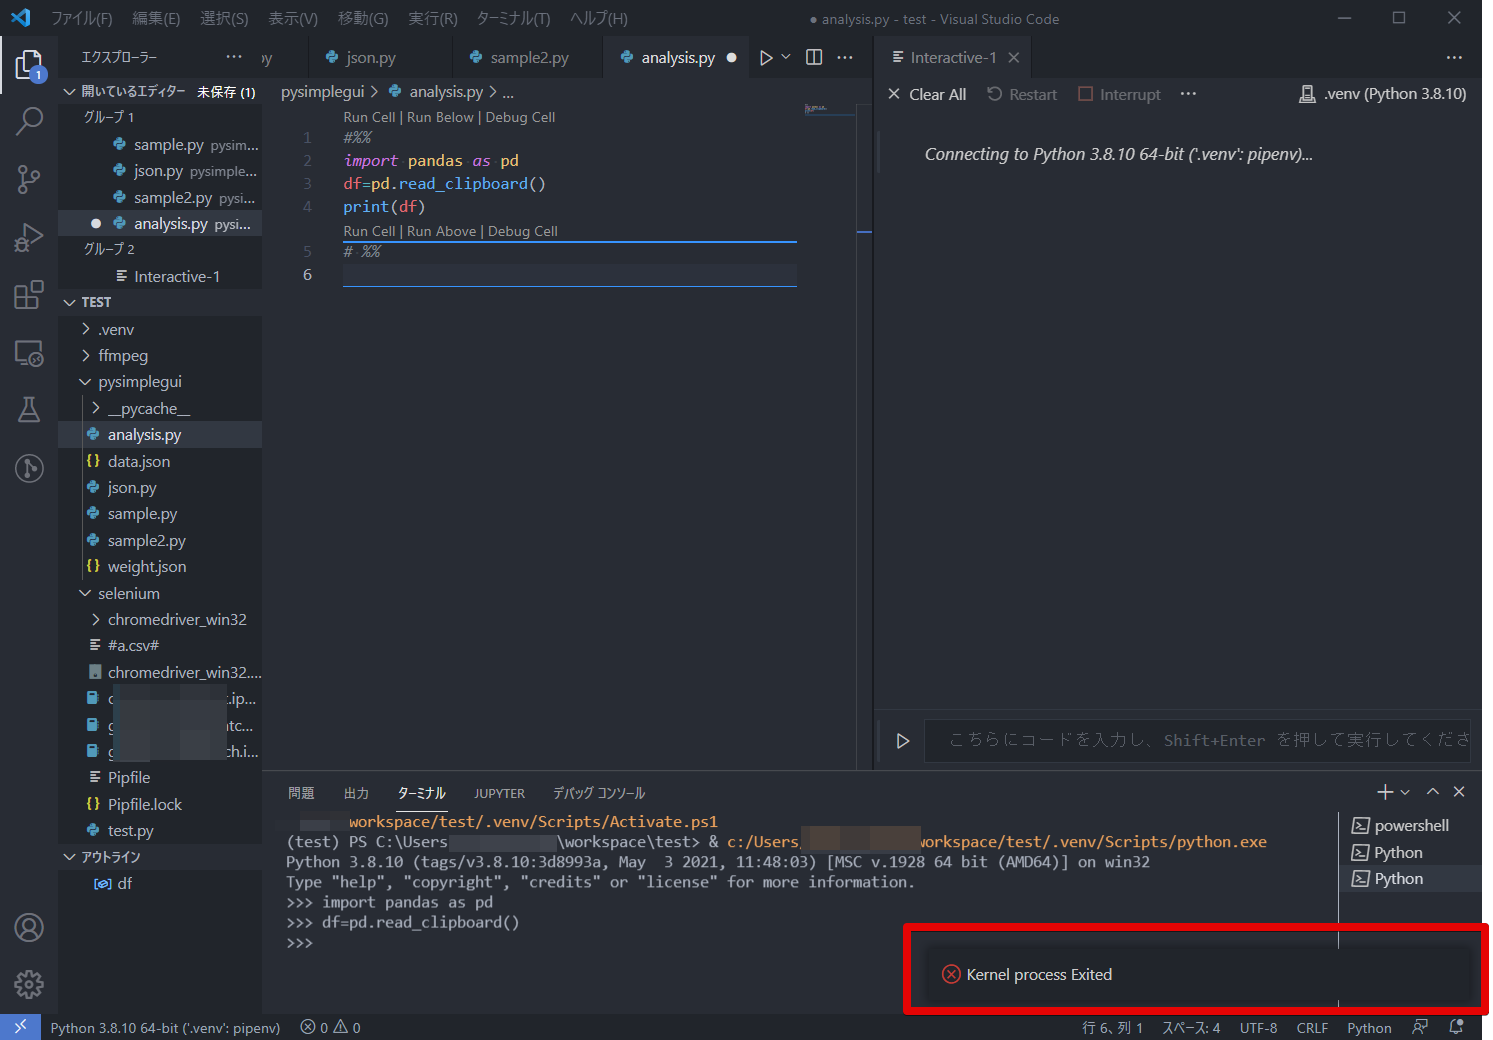The image size is (1493, 1040).
Task: Open the Source Control view
Action: coord(29,179)
